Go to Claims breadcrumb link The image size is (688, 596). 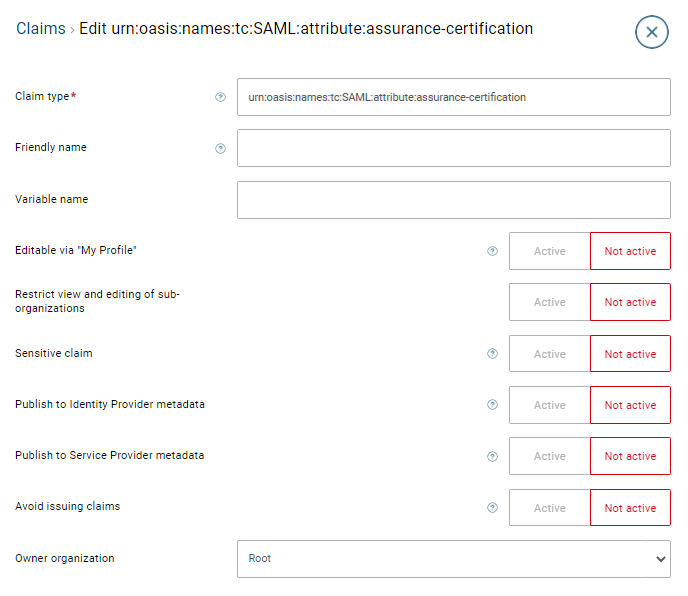pyautogui.click(x=40, y=29)
